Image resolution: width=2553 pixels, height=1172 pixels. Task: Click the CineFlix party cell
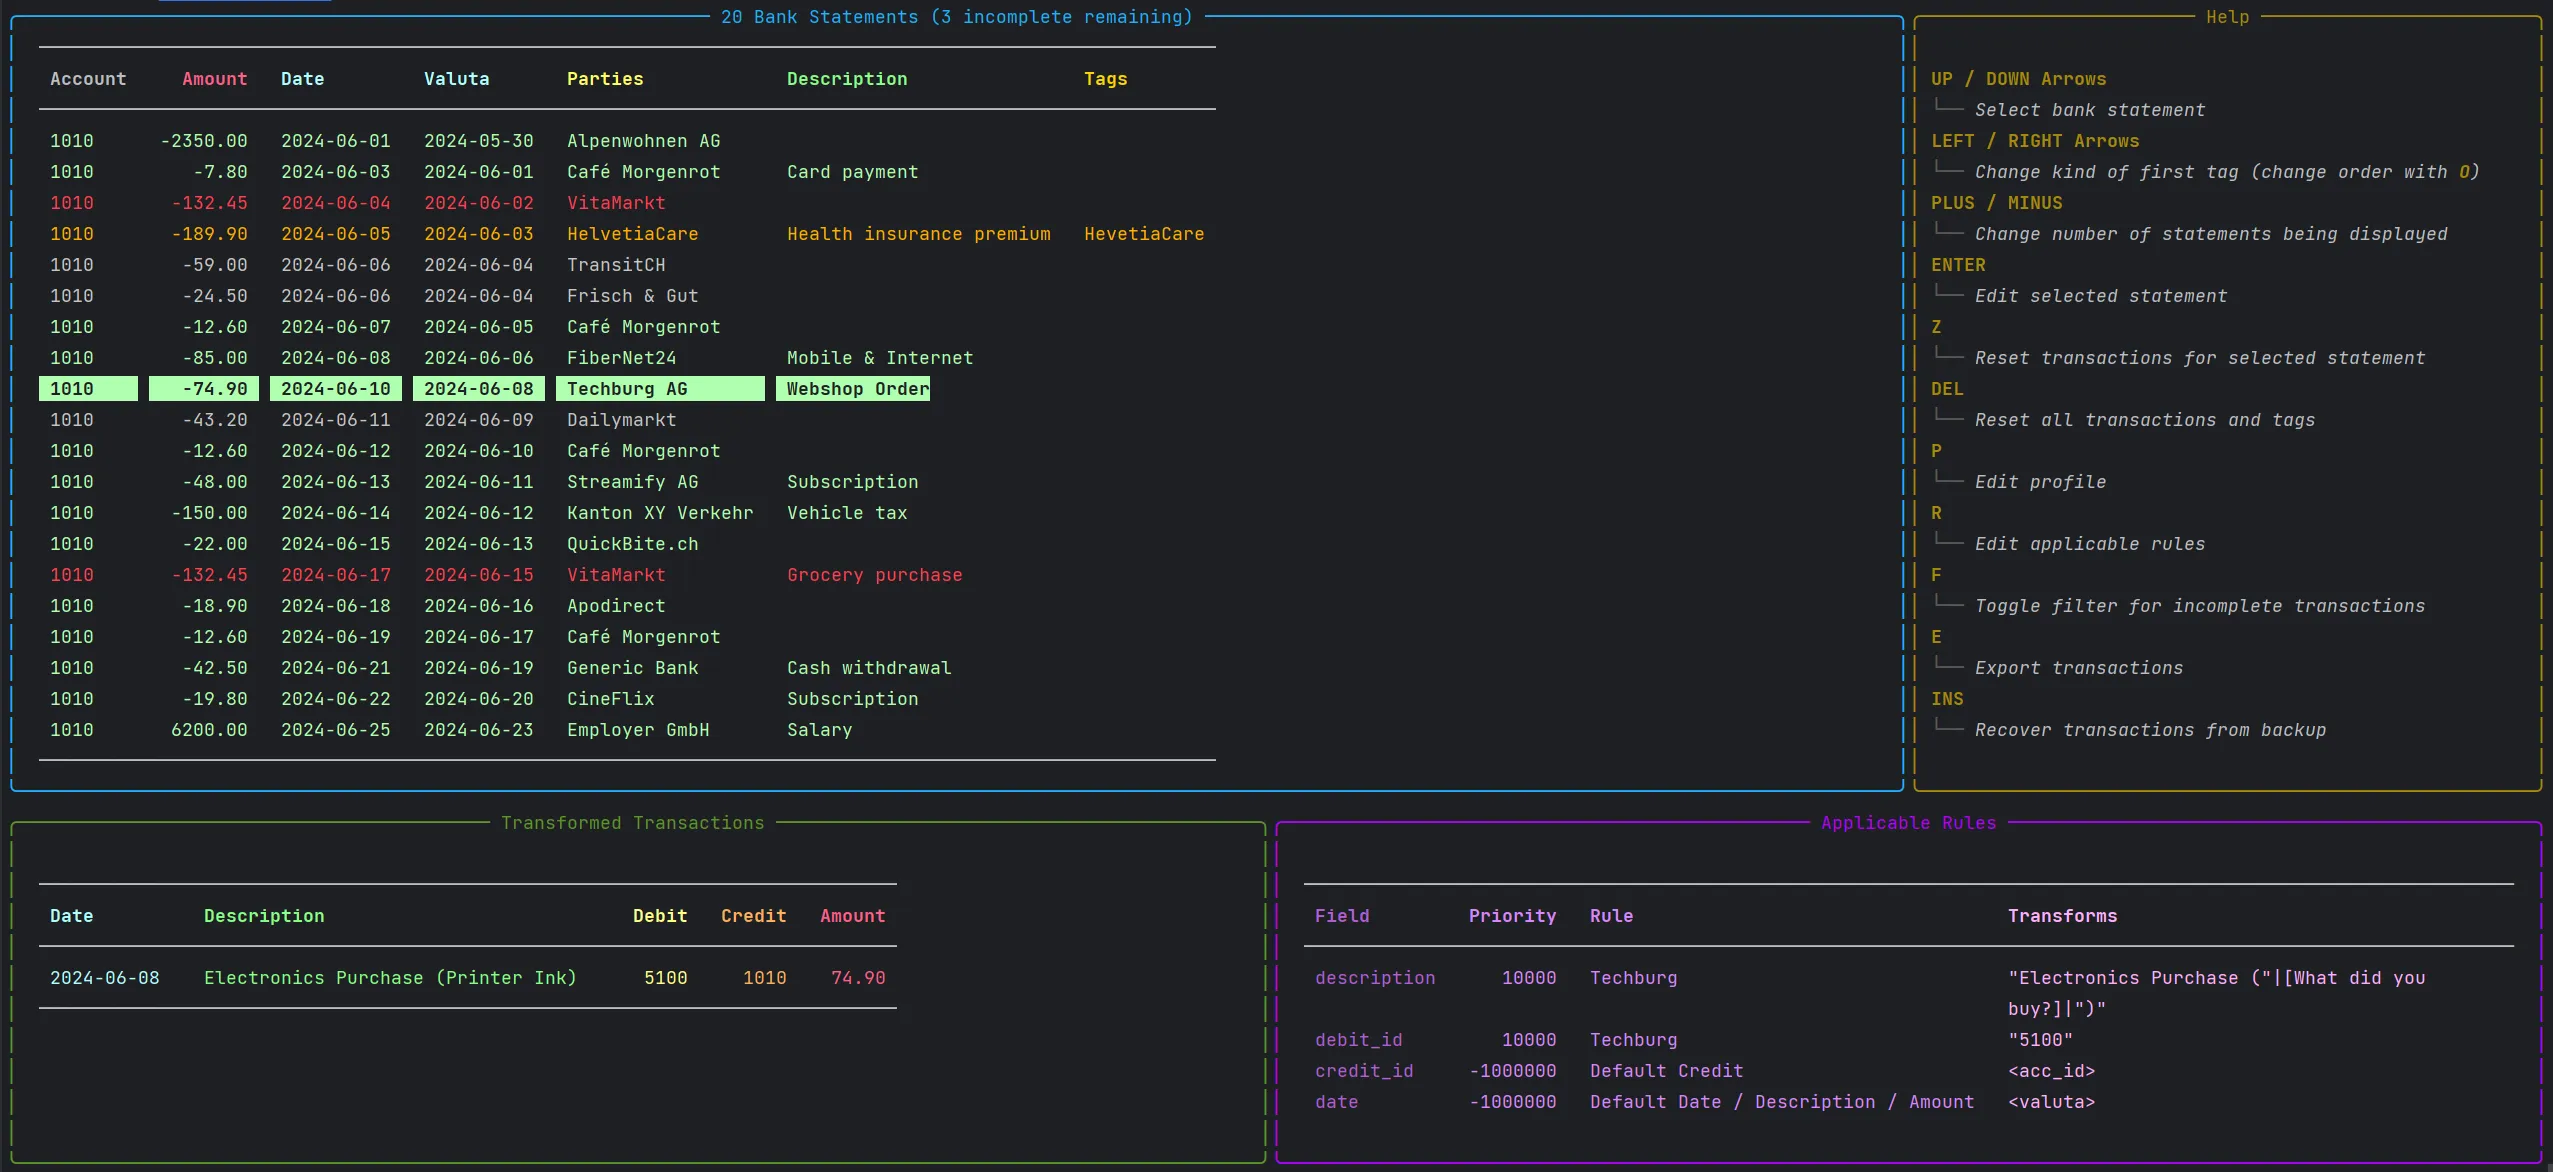pyautogui.click(x=610, y=699)
